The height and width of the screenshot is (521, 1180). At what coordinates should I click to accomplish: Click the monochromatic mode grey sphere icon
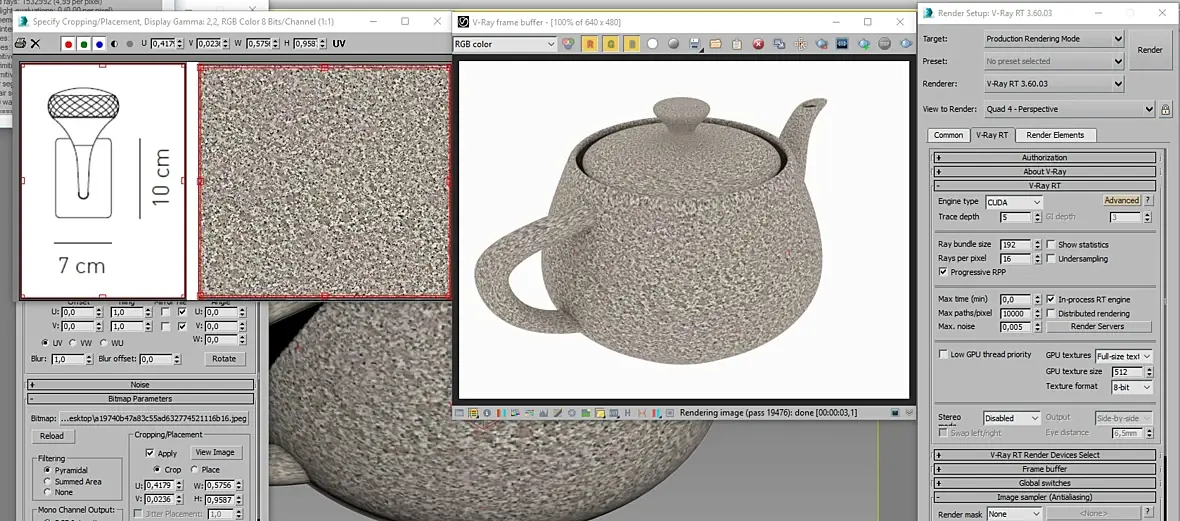coord(674,44)
